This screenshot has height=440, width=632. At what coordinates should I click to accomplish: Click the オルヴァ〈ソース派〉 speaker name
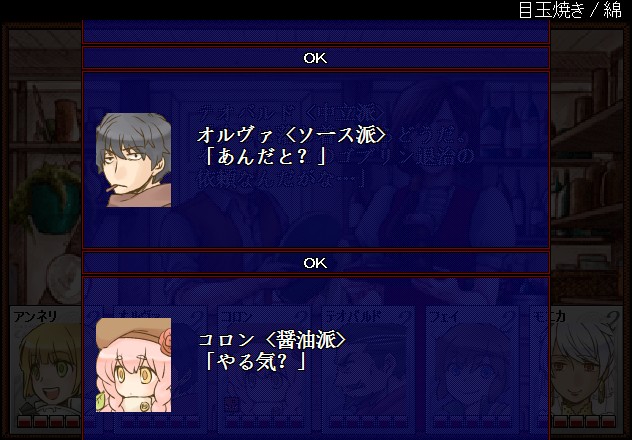[x=292, y=135]
